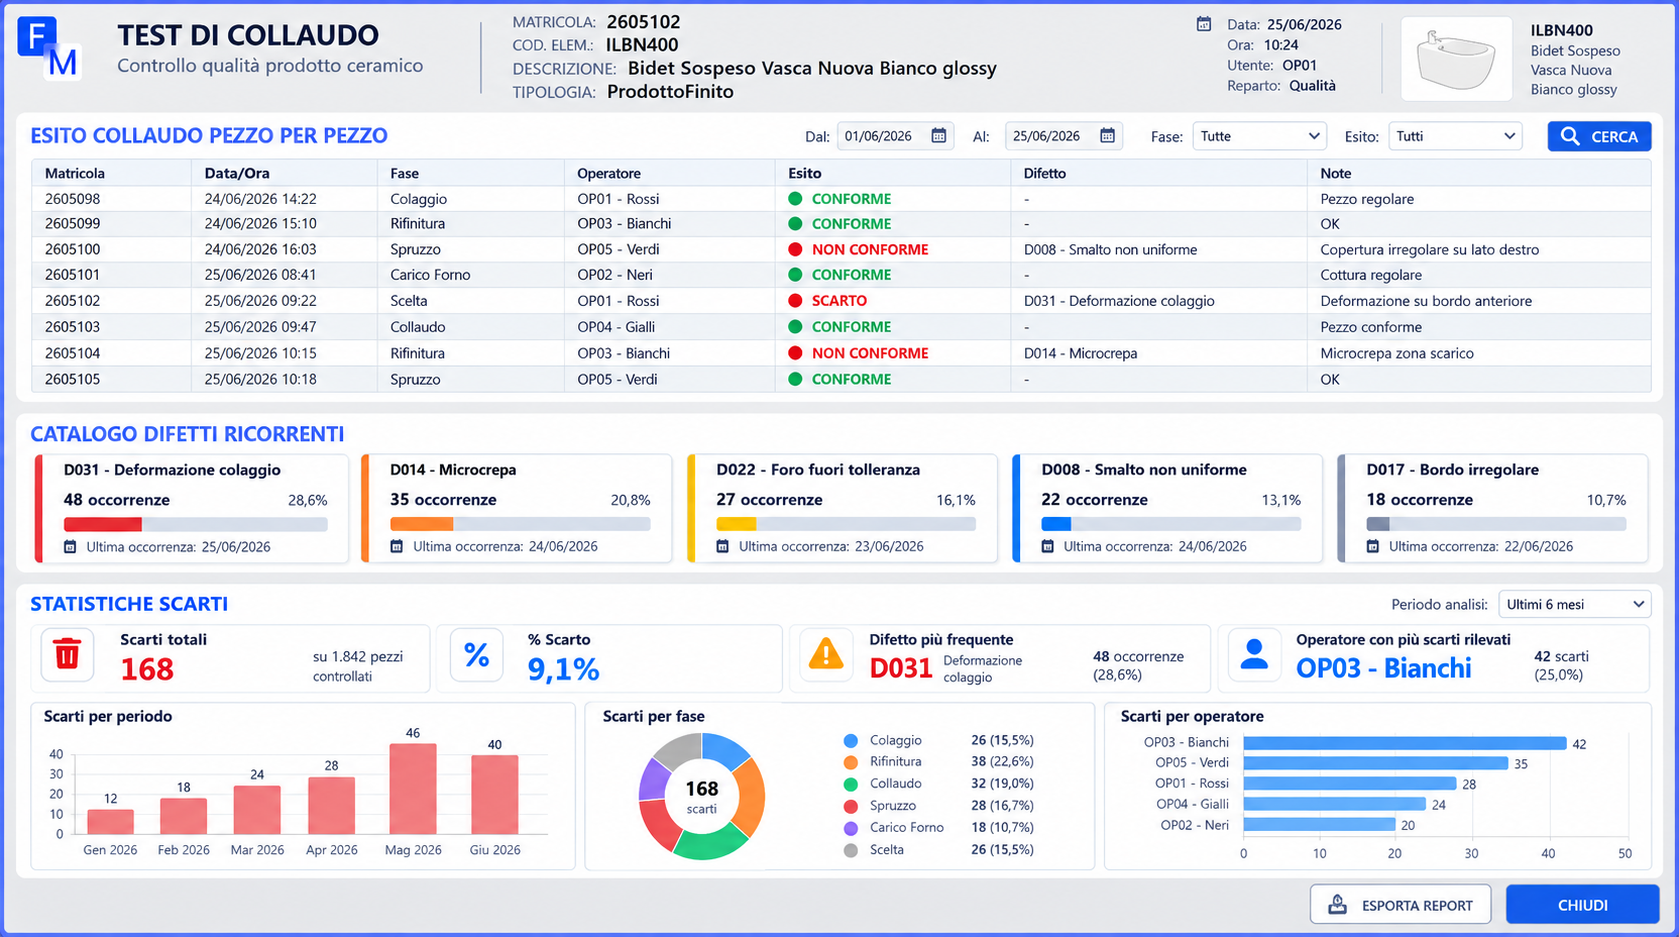Open the Fase filter dropdown
Screen dimensions: 1679x937
pos(1259,136)
